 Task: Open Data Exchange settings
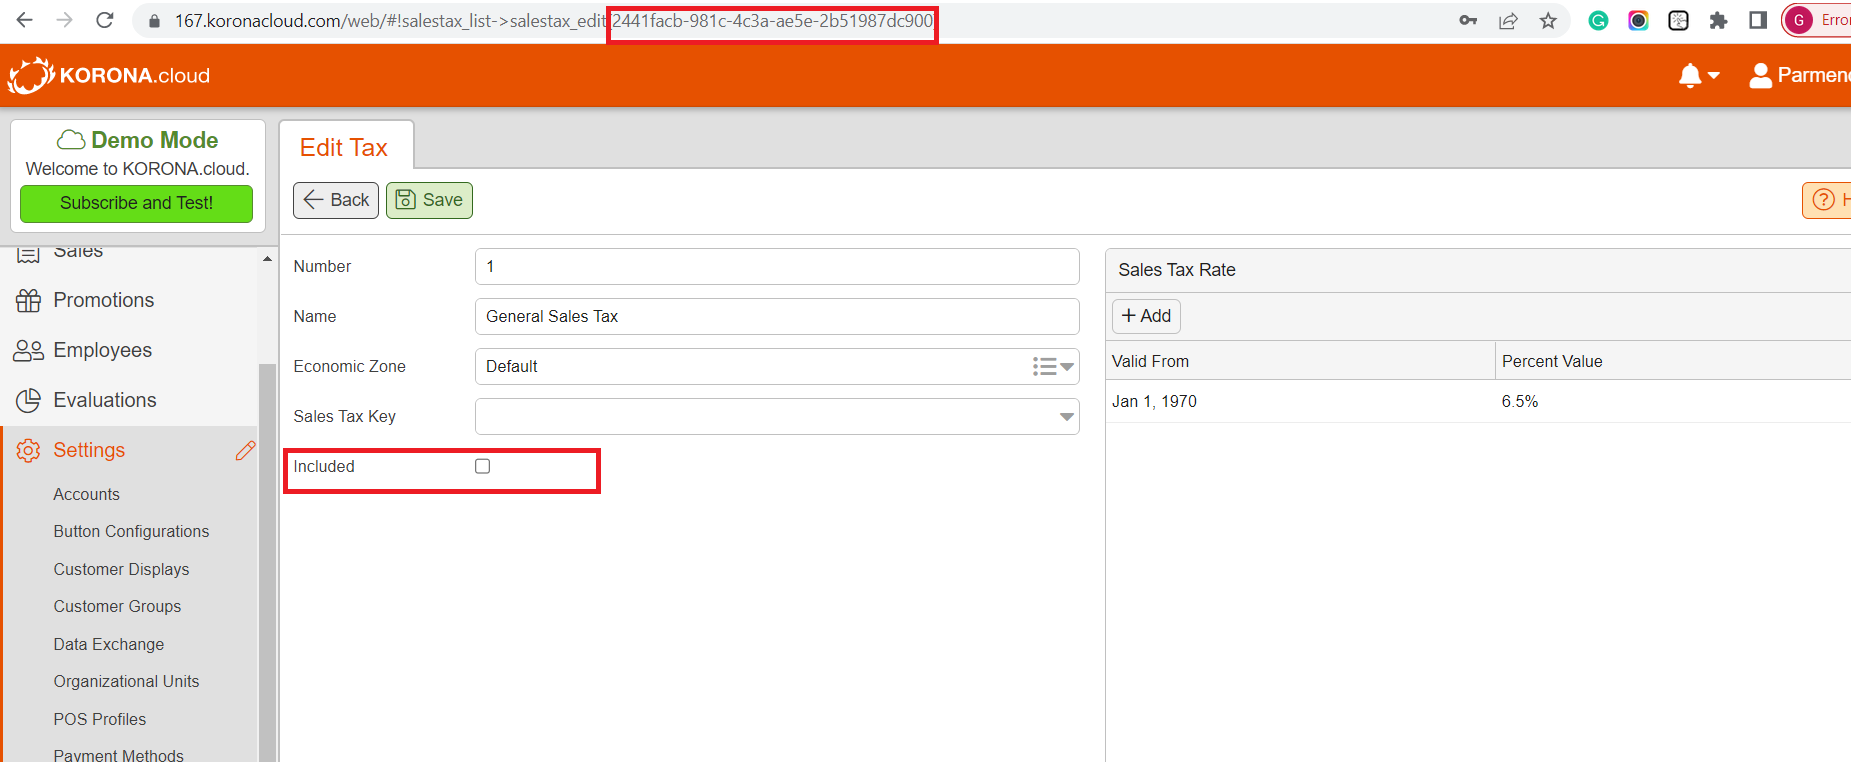(x=109, y=644)
